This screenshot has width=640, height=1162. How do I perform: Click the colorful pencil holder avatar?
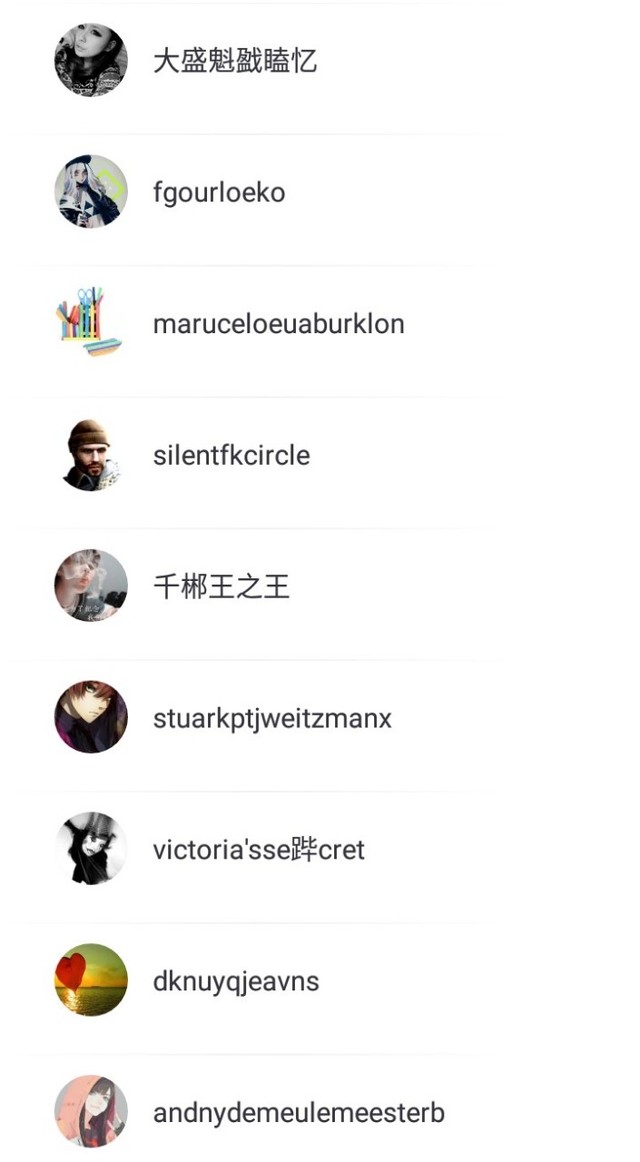point(91,323)
